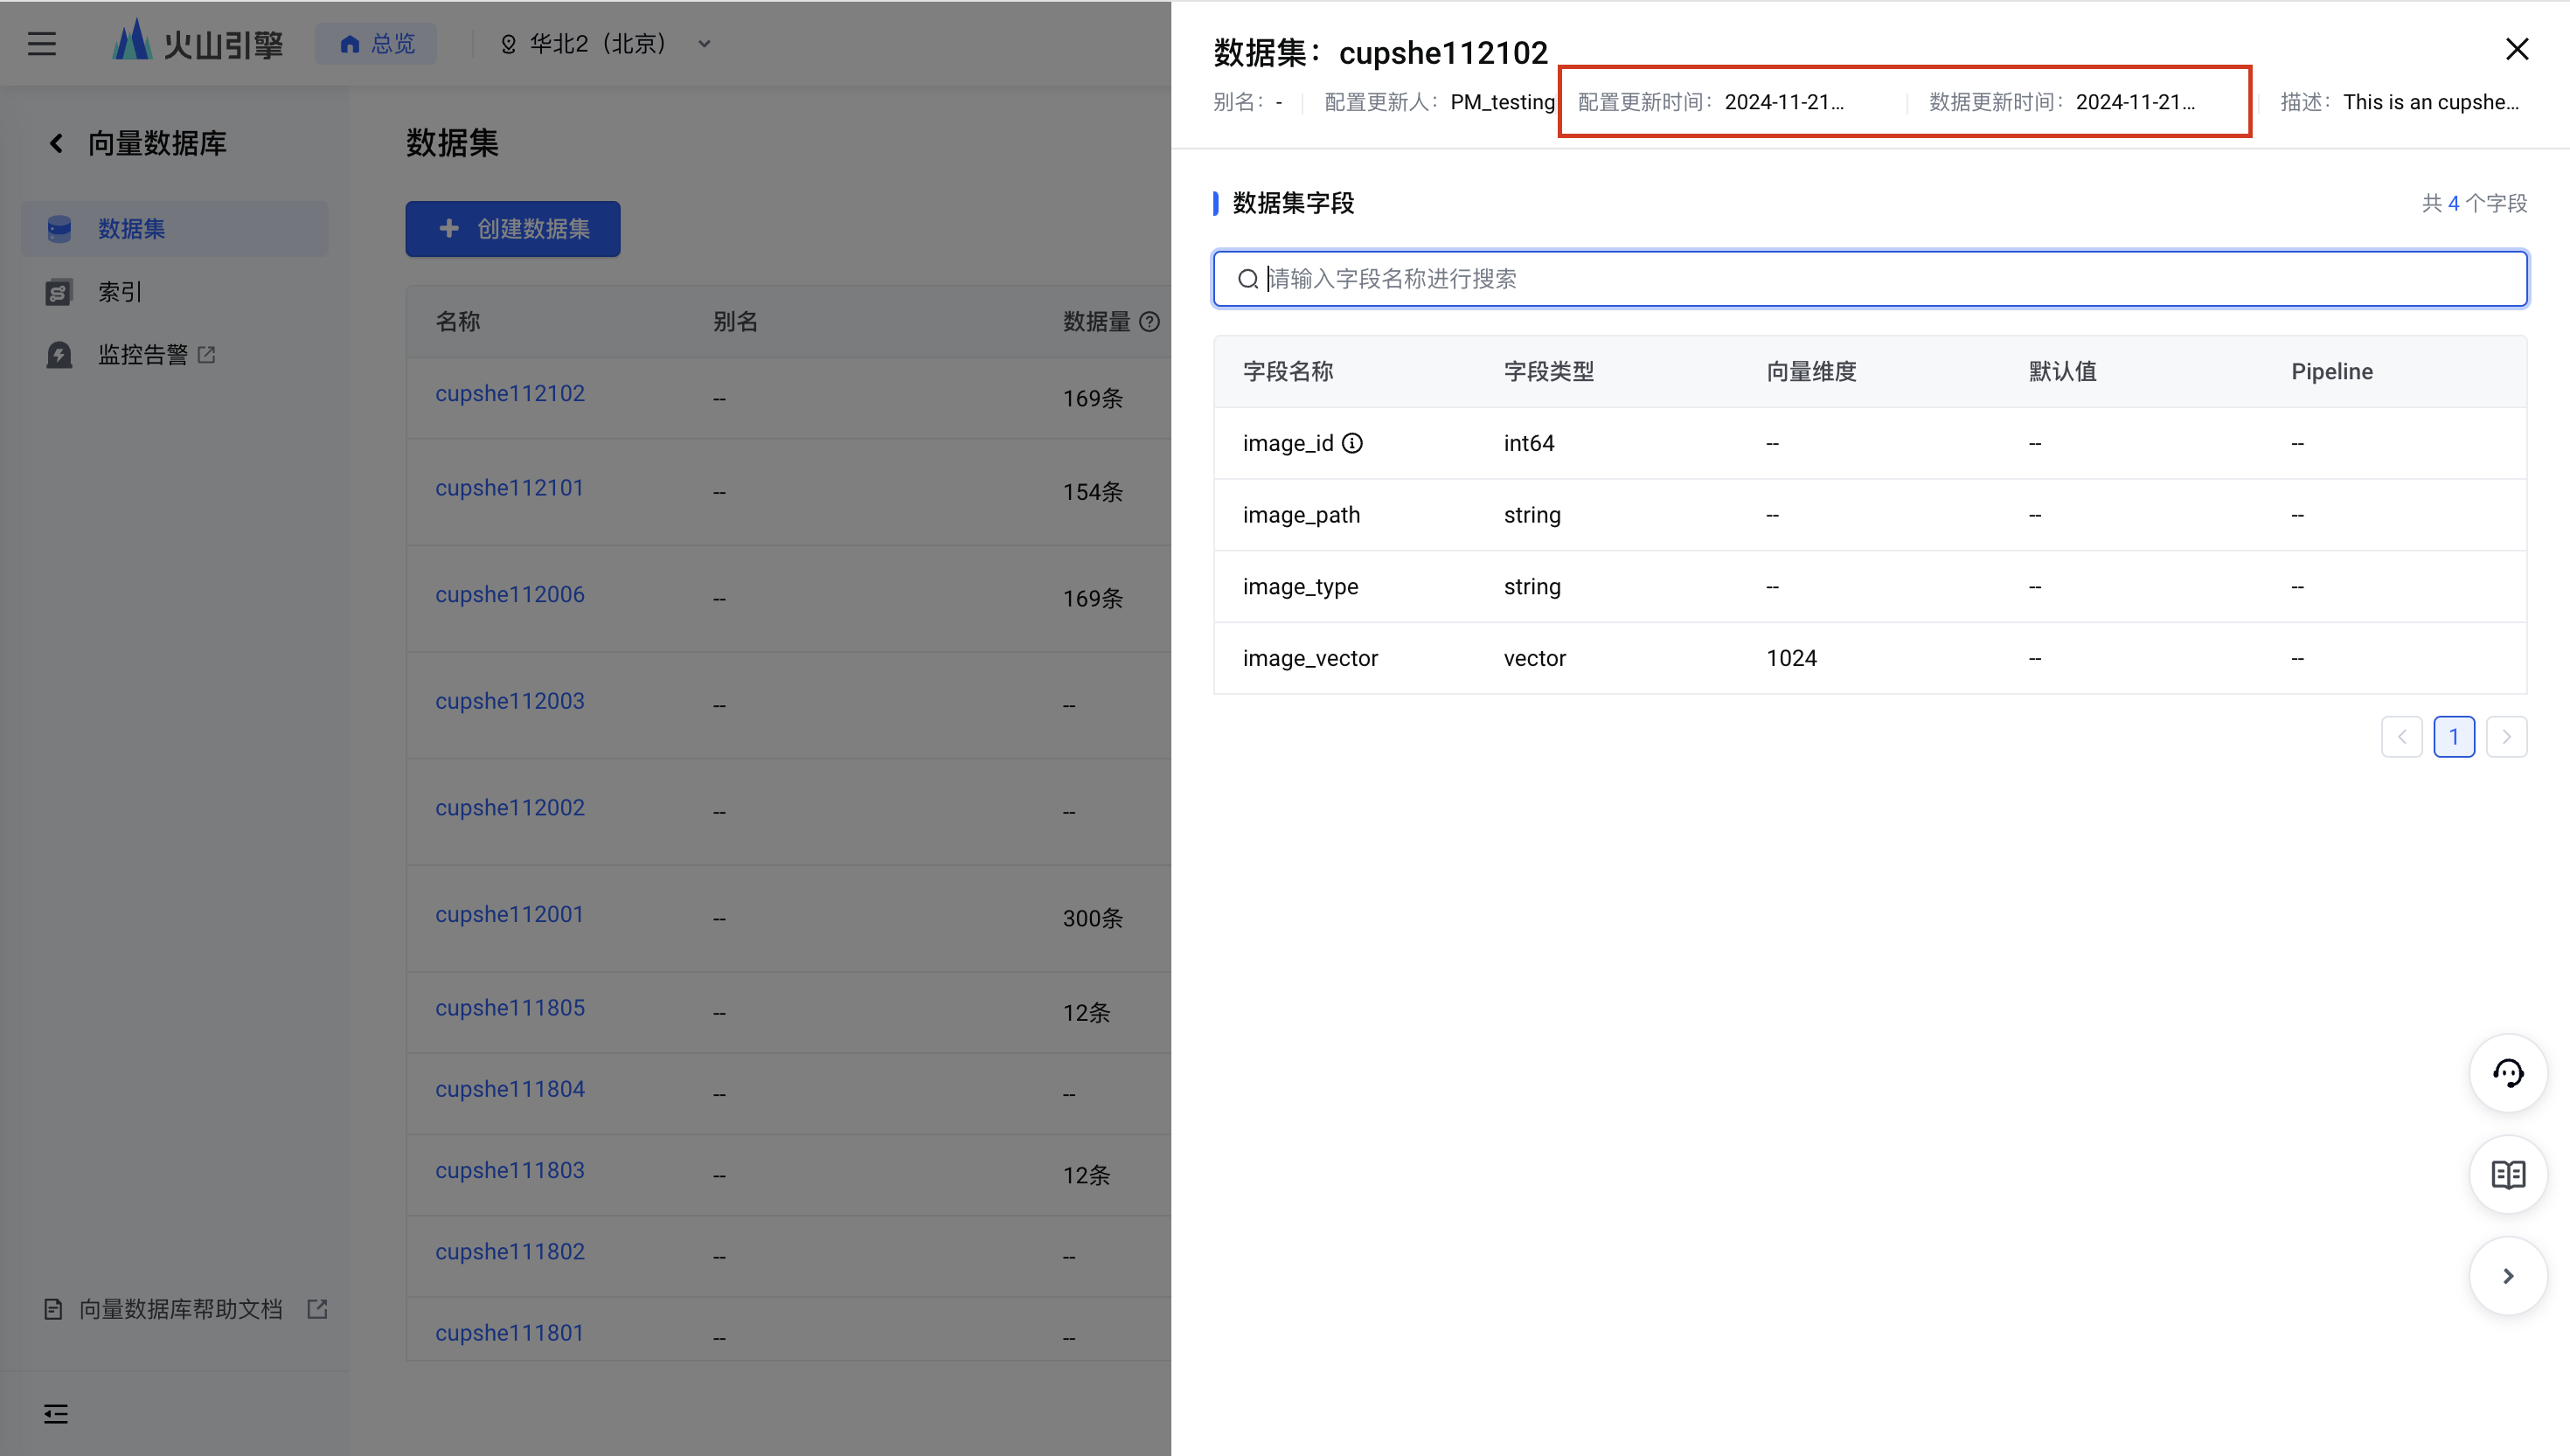
Task: Click the external link icon beside 监控告警
Action: 207,354
